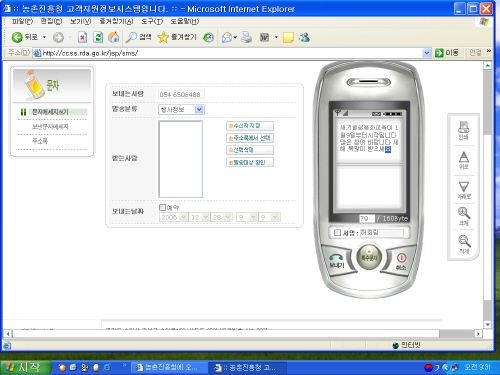Click the phone's red cancel button
The width and height of the screenshot is (500, 375).
[x=401, y=261]
